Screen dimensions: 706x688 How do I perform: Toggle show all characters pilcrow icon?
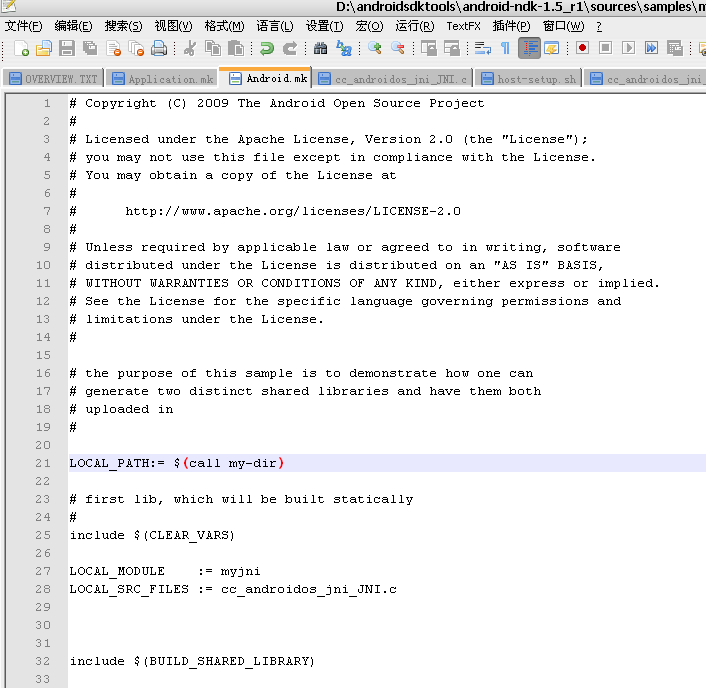[x=505, y=48]
